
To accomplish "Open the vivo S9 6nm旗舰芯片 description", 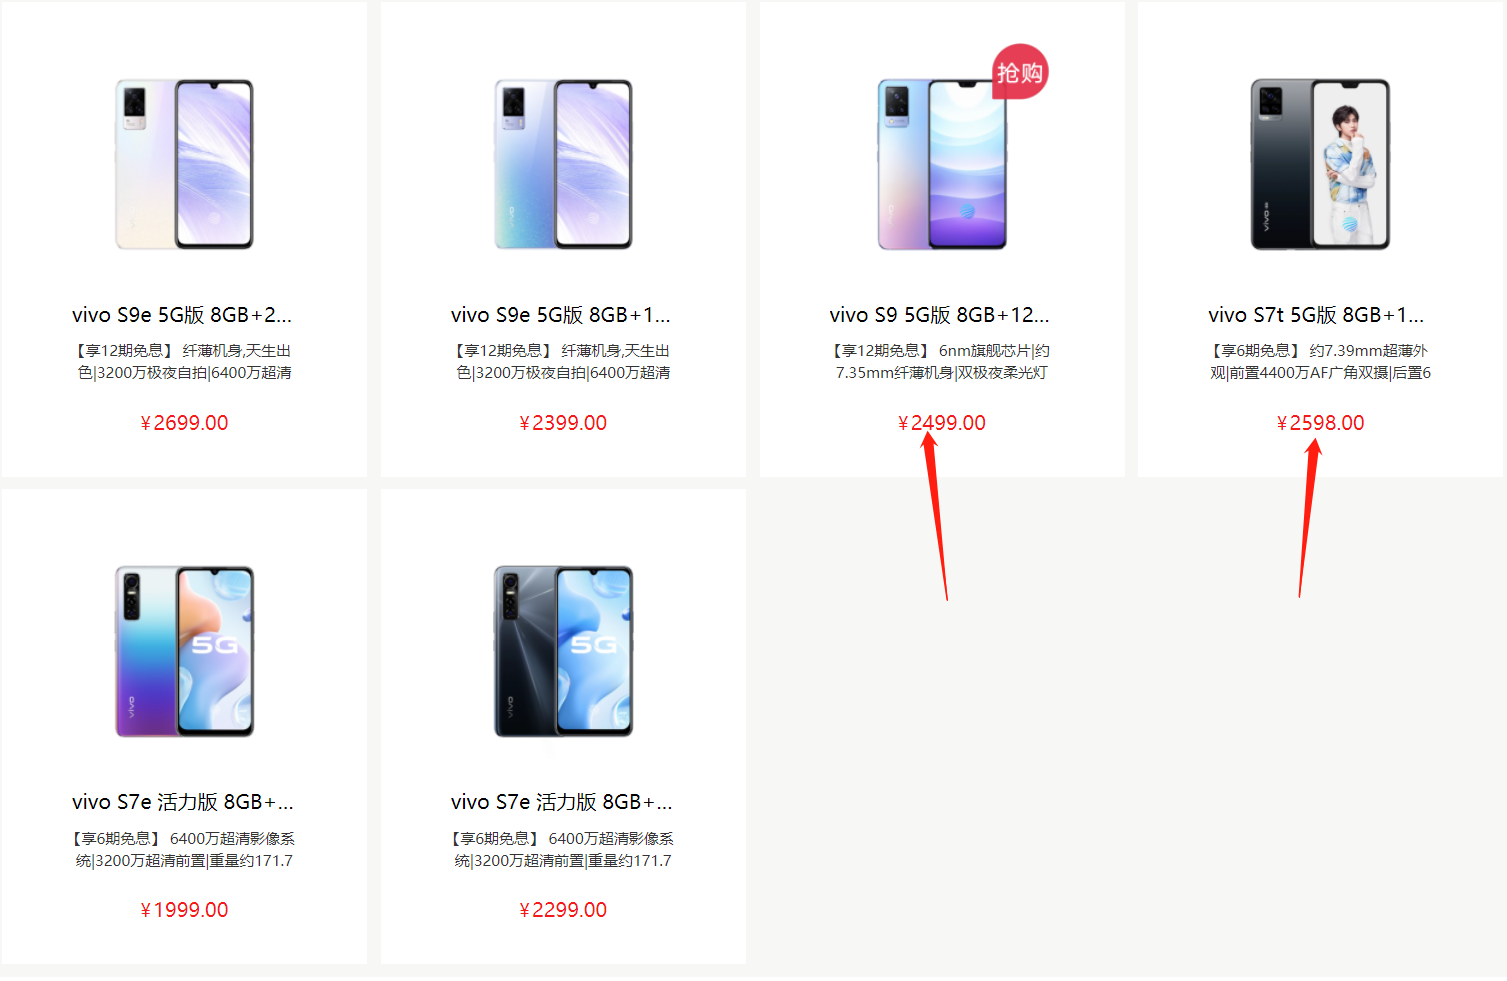I will pyautogui.click(x=942, y=362).
